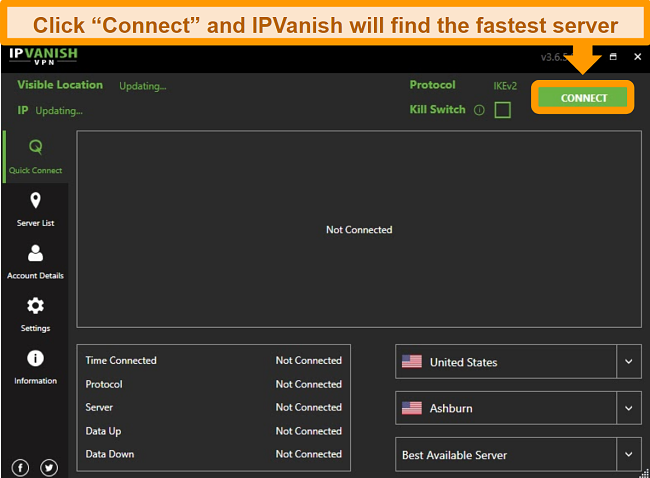Click the Visible Location label

(x=60, y=85)
